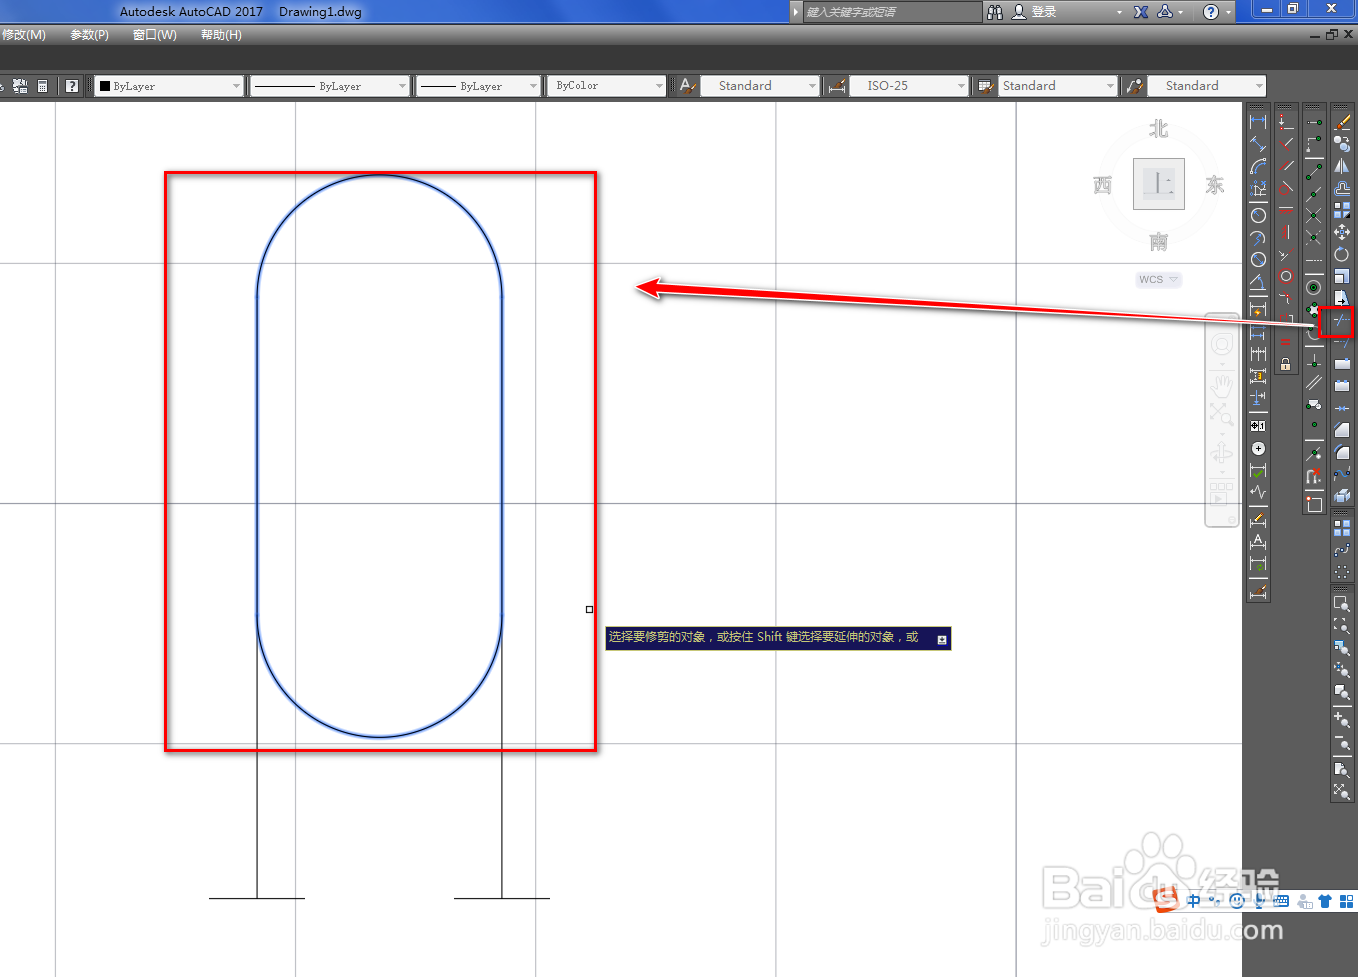The image size is (1358, 977).
Task: Select the Tolerance tool in dimension toolbar
Action: pos(1258,424)
